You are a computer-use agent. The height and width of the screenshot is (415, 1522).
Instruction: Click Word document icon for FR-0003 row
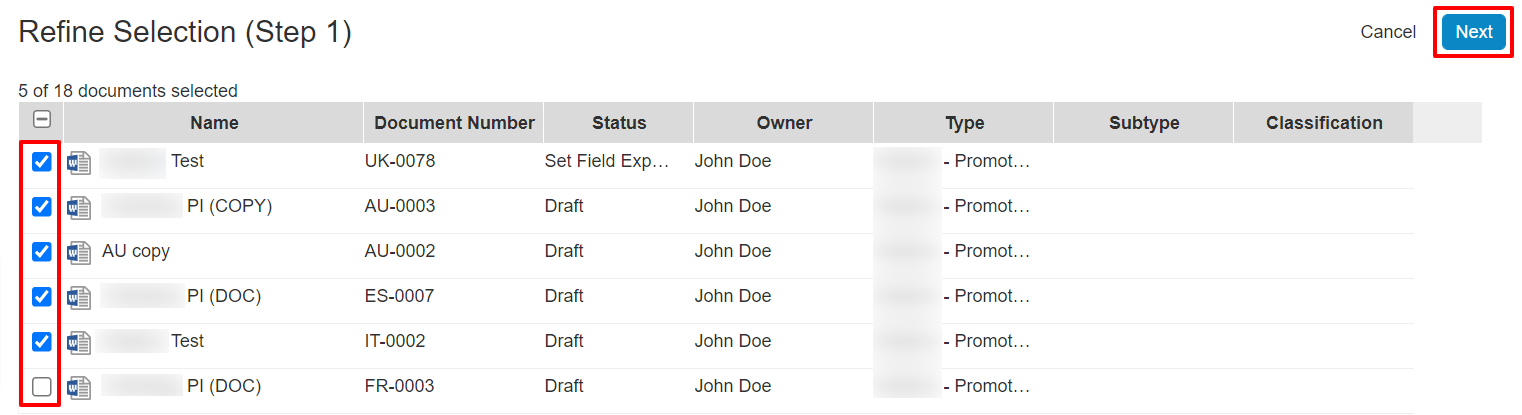[79, 387]
